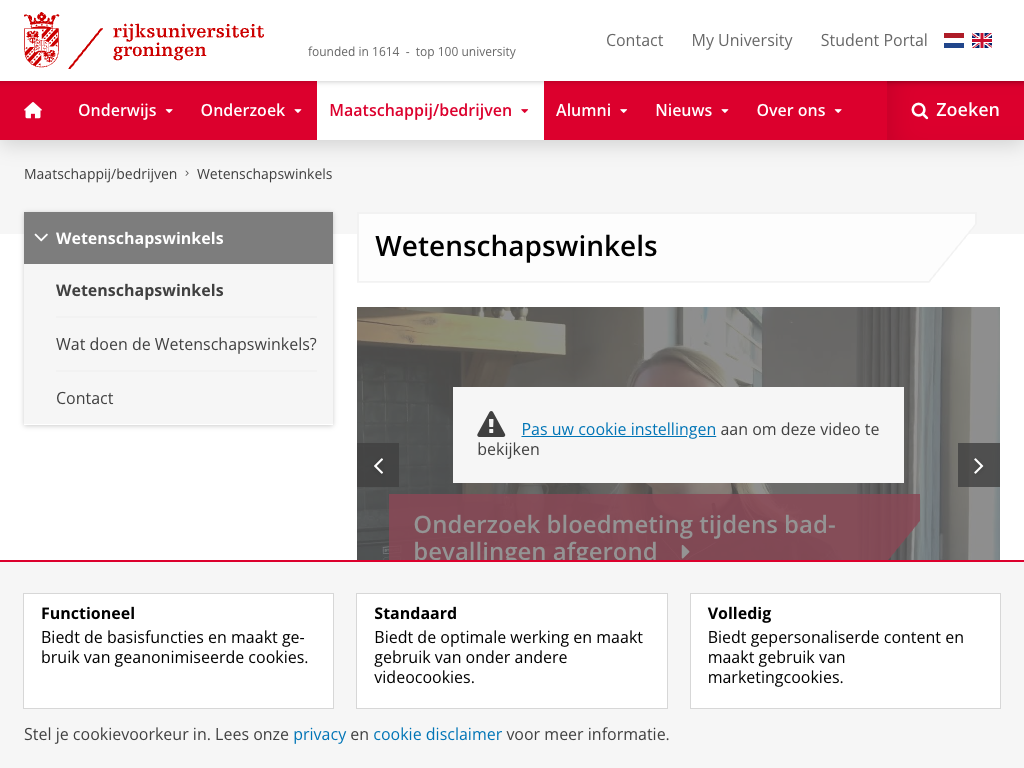The width and height of the screenshot is (1024, 768).
Task: Switch to English via UK flag icon
Action: point(982,41)
